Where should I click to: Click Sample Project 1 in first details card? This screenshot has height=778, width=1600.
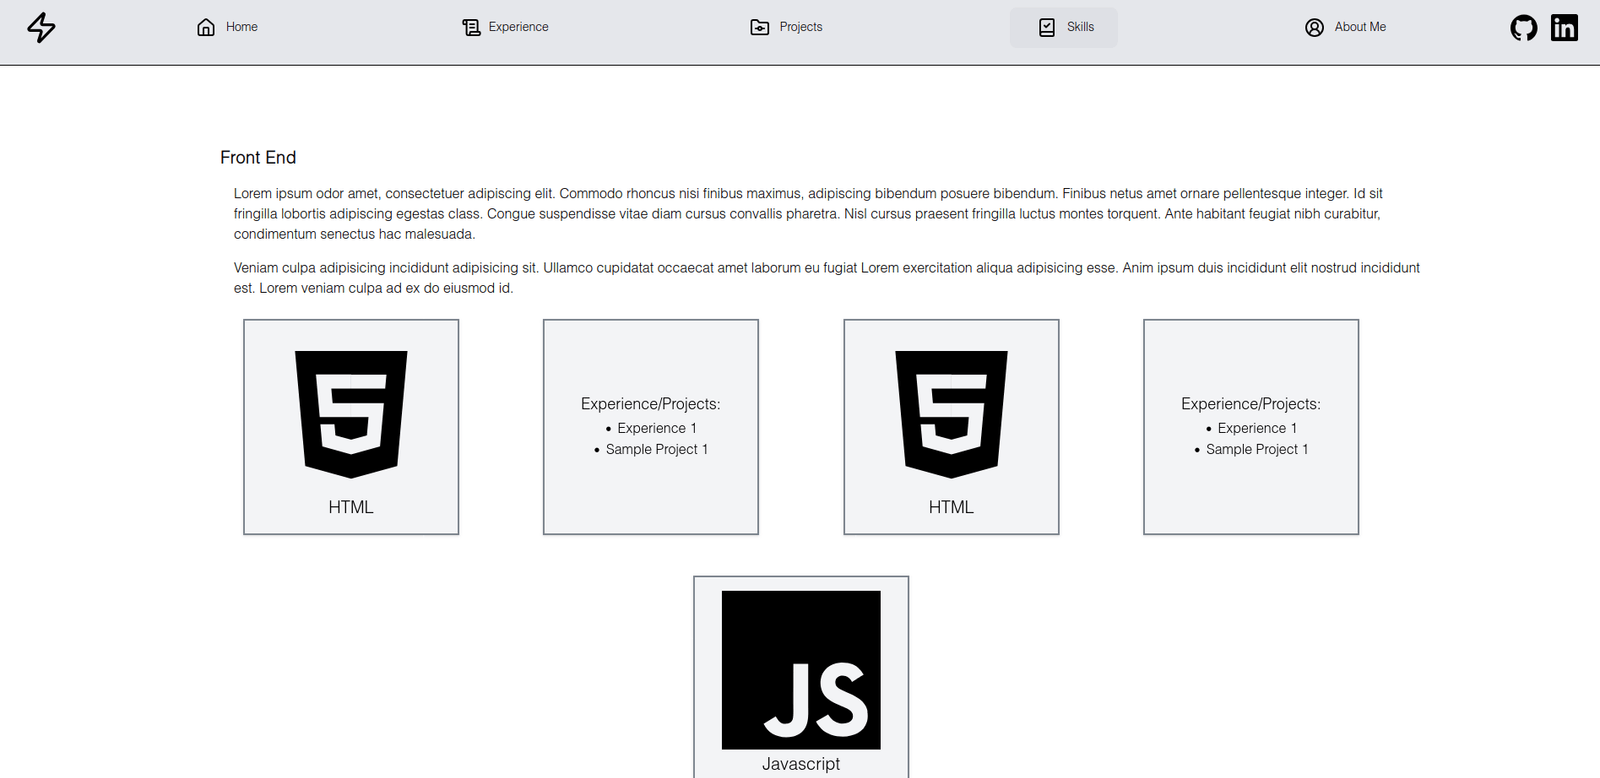tap(657, 449)
